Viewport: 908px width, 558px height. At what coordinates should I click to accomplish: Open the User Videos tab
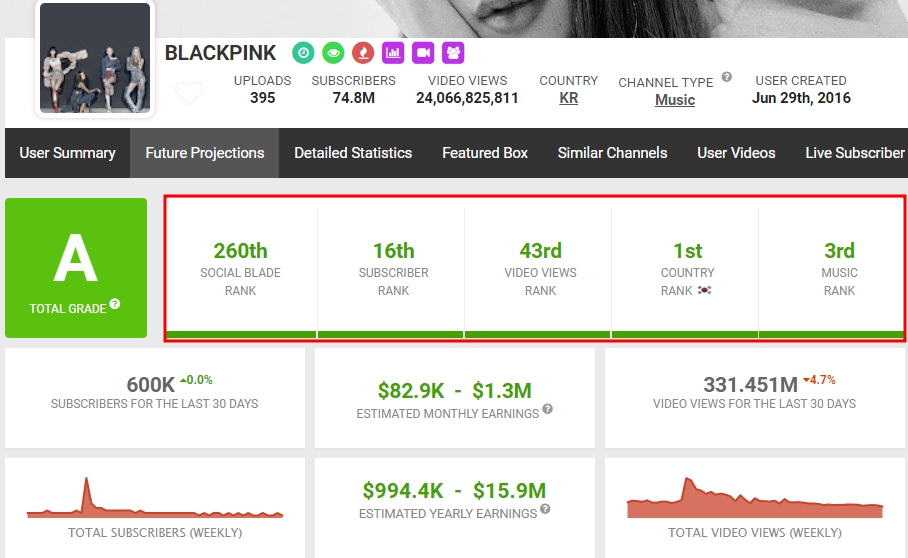(x=736, y=153)
